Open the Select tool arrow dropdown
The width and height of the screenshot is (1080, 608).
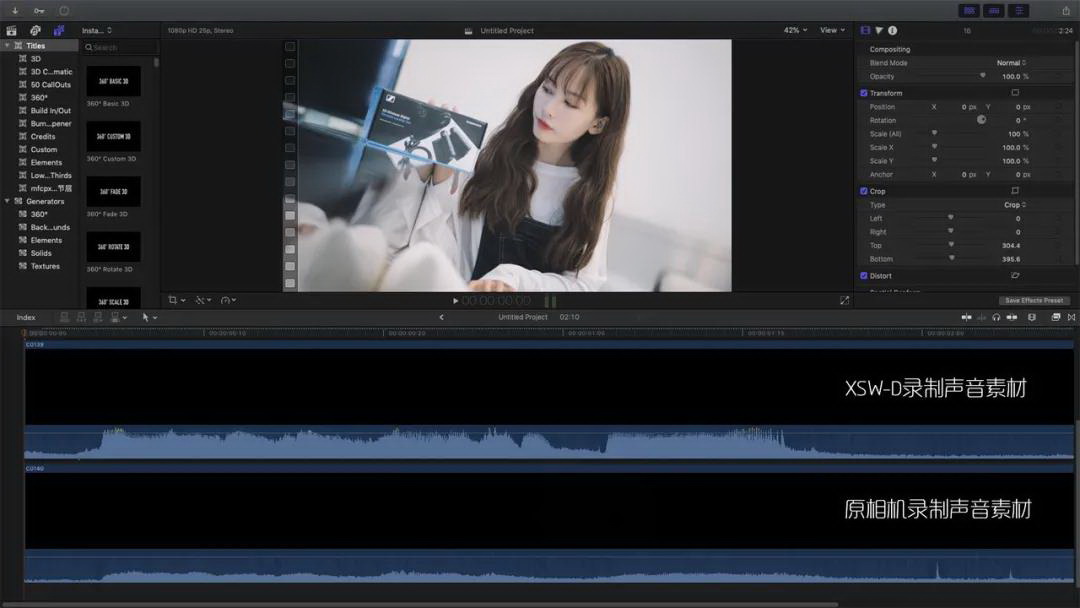point(149,317)
